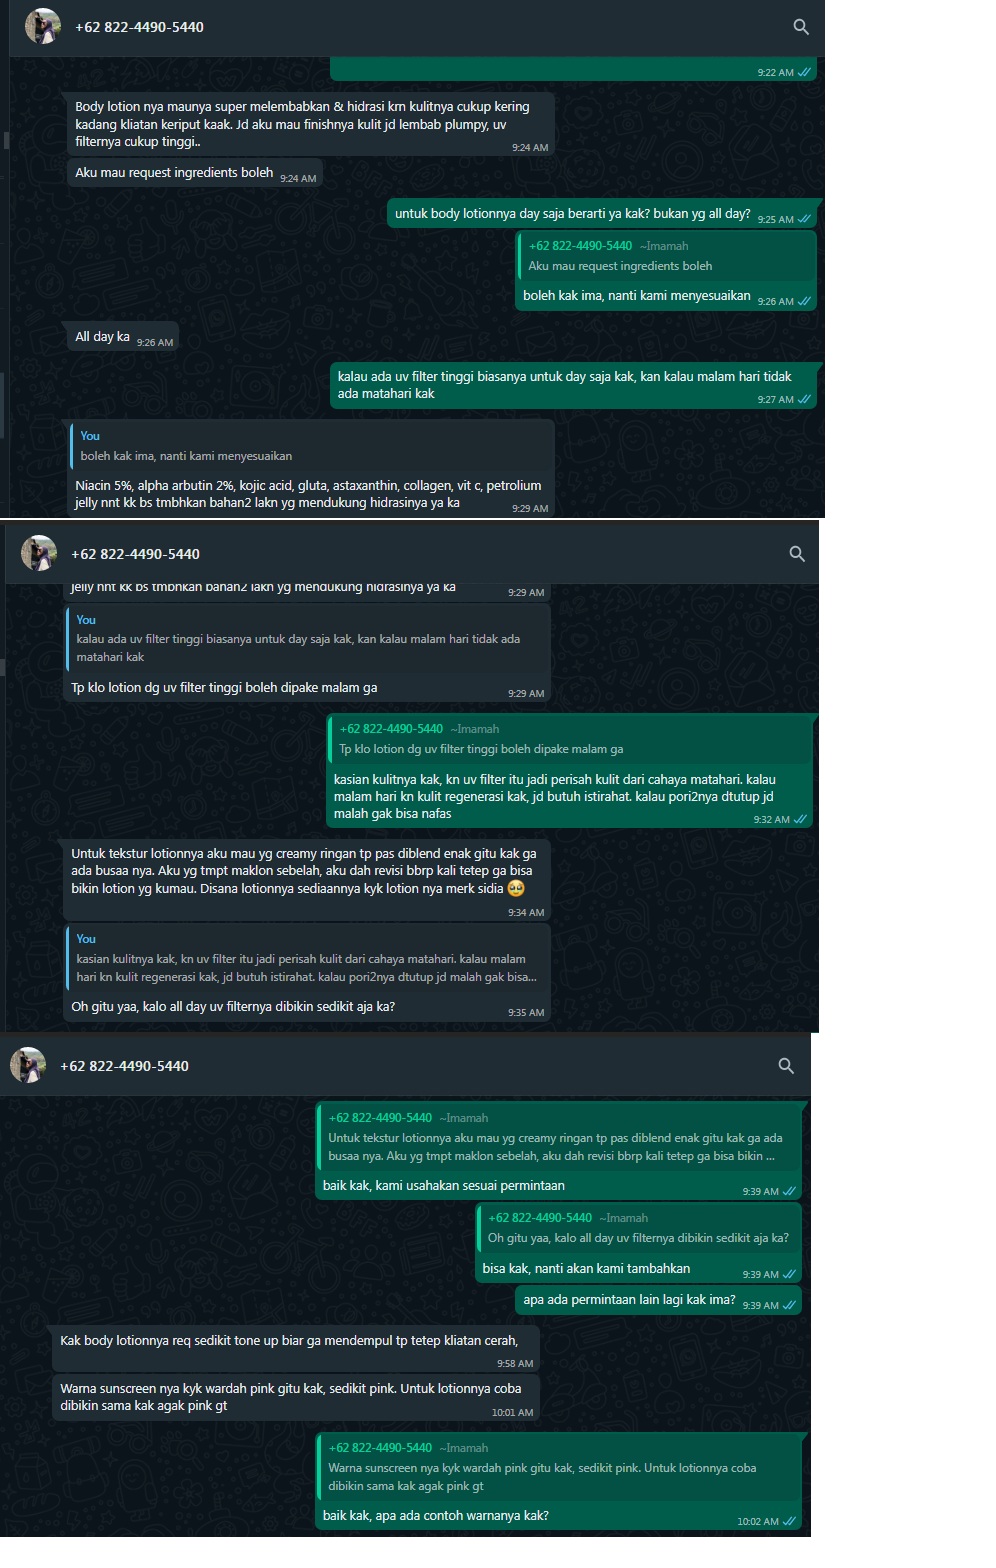Click the emoji in the "merk sidia" message
Image resolution: width=996 pixels, height=1568 pixels.
pyautogui.click(x=516, y=888)
